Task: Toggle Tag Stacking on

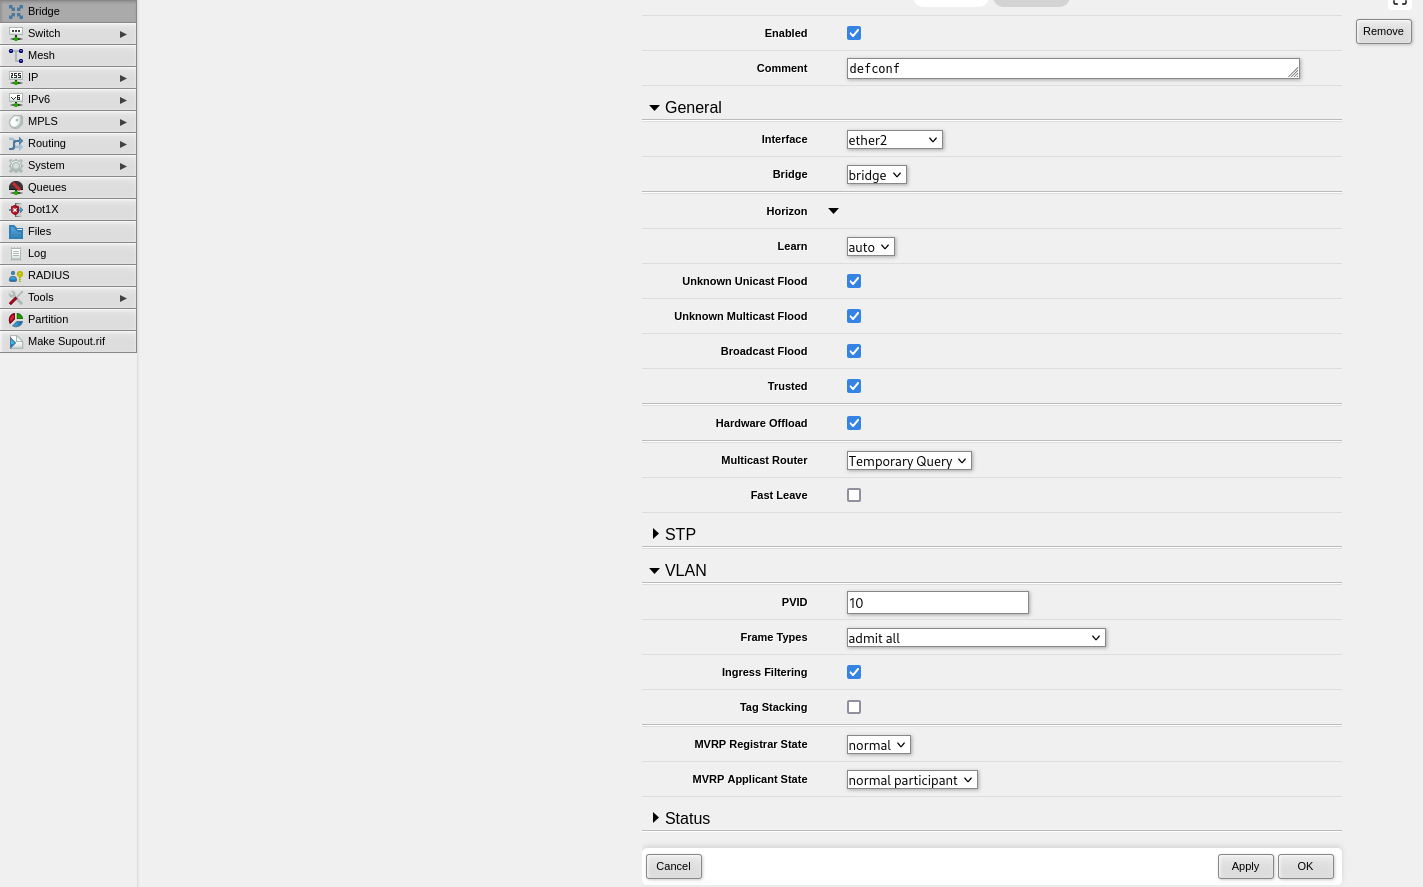Action: 854,707
